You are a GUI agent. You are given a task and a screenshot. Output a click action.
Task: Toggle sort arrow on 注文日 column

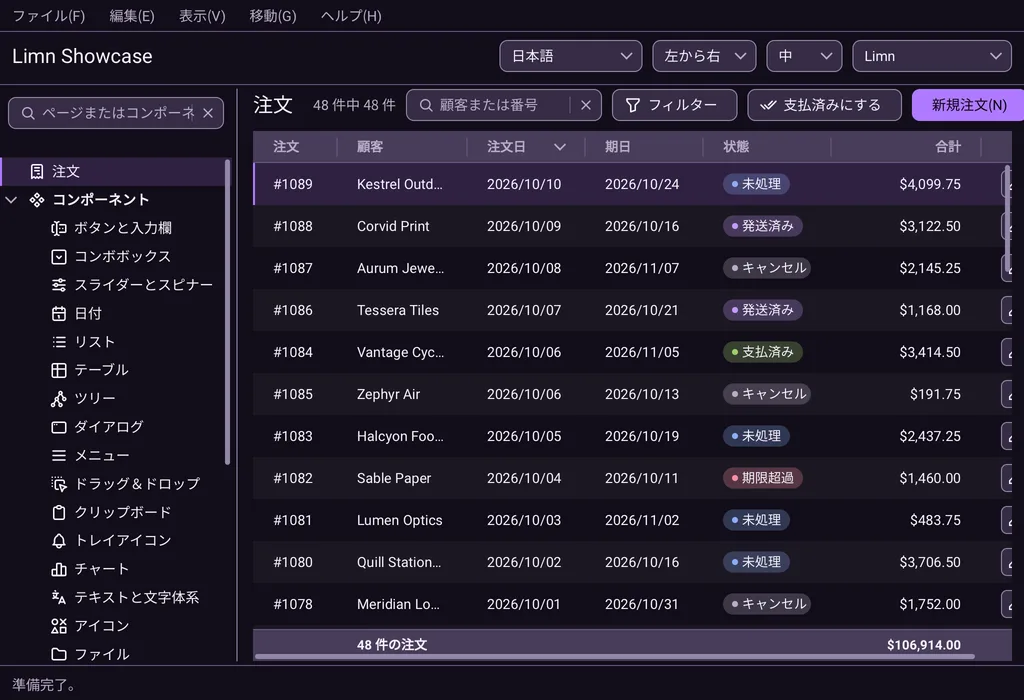click(x=560, y=147)
